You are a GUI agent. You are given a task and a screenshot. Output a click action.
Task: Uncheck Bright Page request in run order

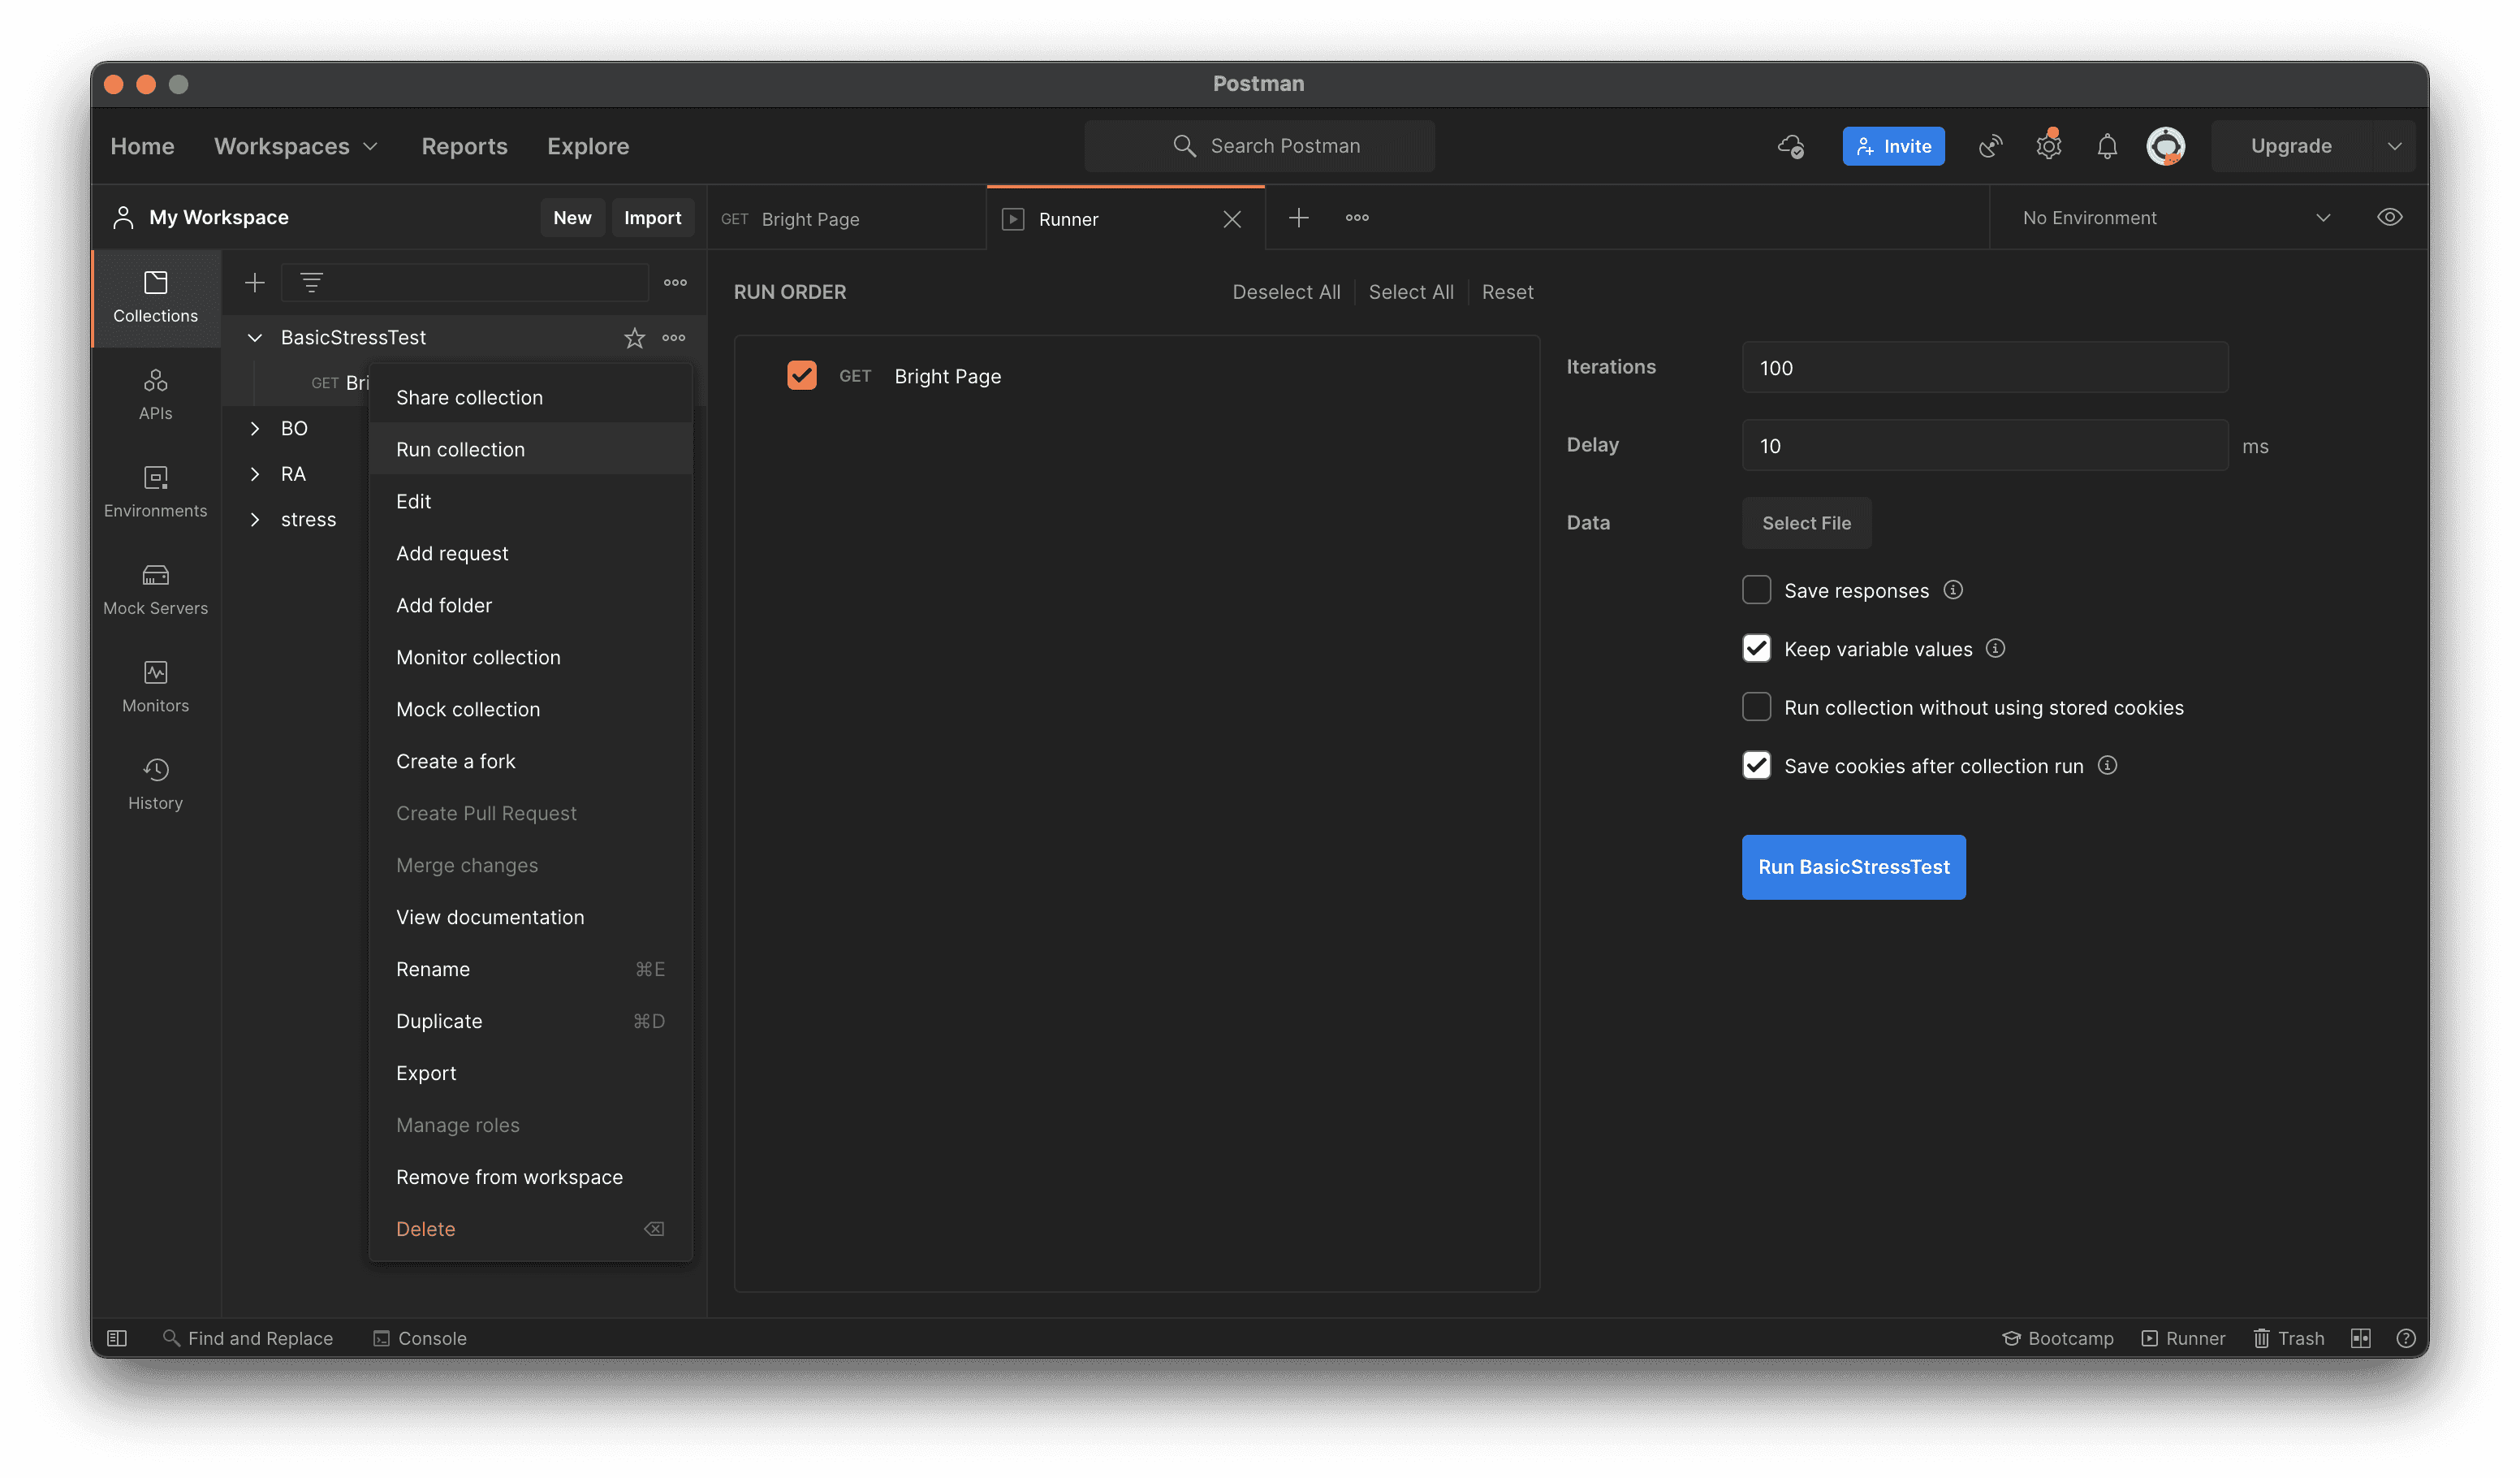tap(801, 375)
